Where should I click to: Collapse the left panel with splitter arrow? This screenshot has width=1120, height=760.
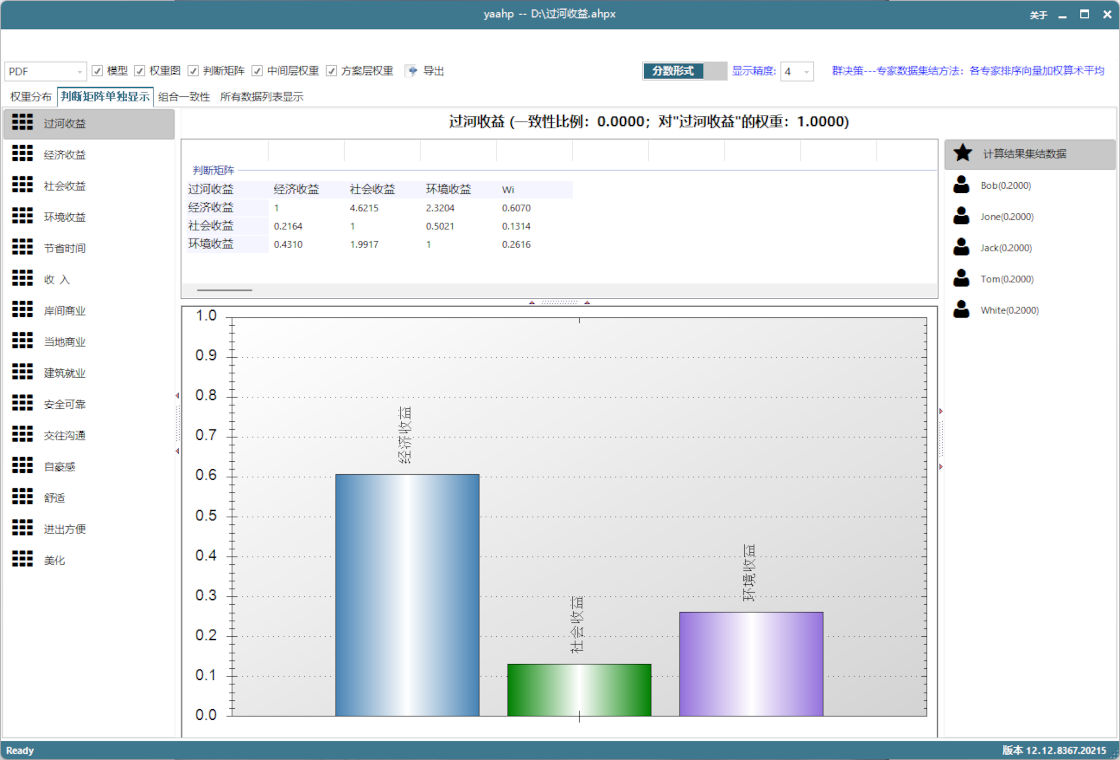pyautogui.click(x=177, y=396)
